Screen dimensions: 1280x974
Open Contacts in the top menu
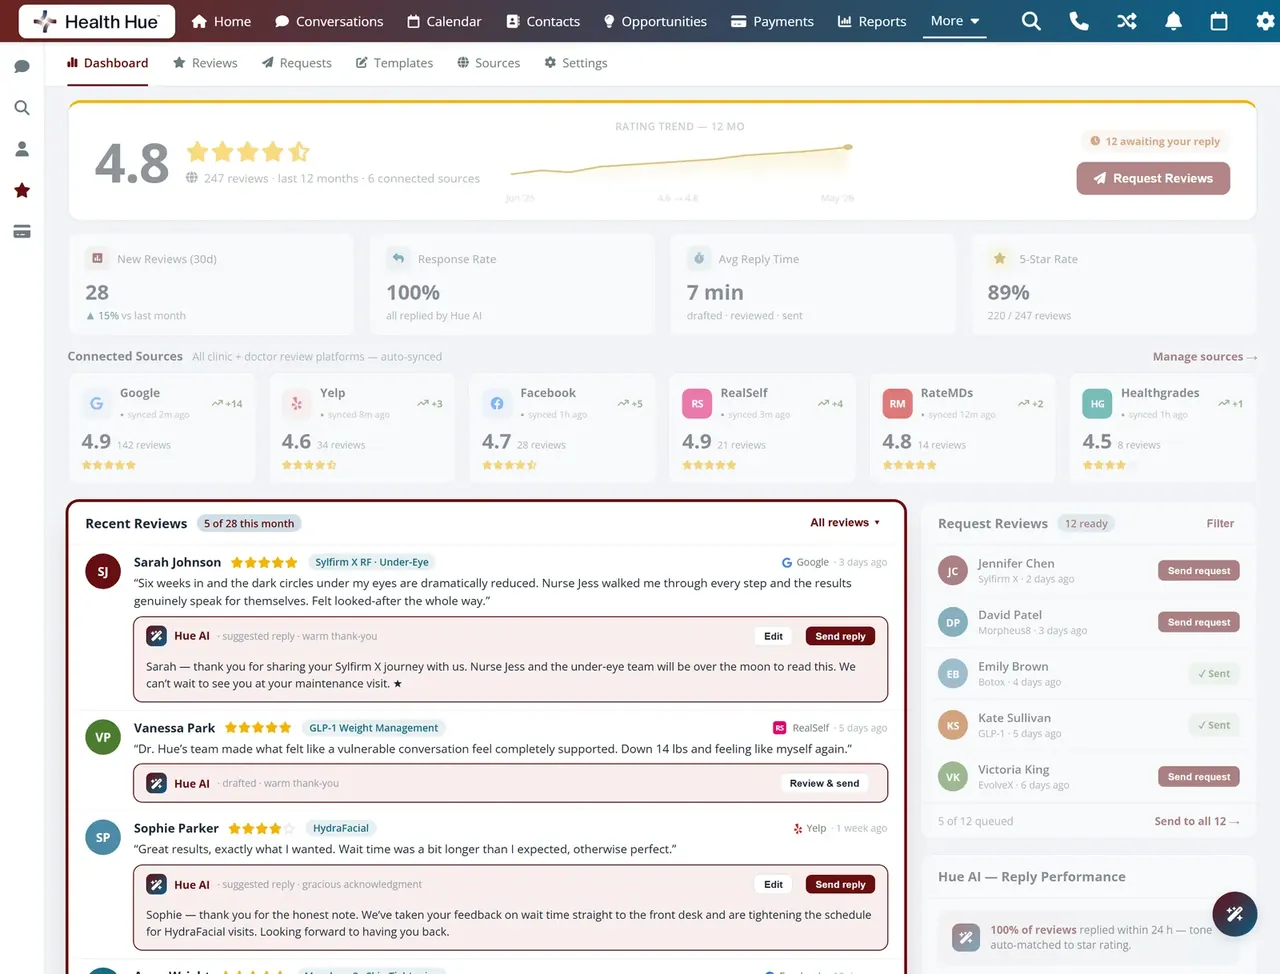[x=543, y=21]
